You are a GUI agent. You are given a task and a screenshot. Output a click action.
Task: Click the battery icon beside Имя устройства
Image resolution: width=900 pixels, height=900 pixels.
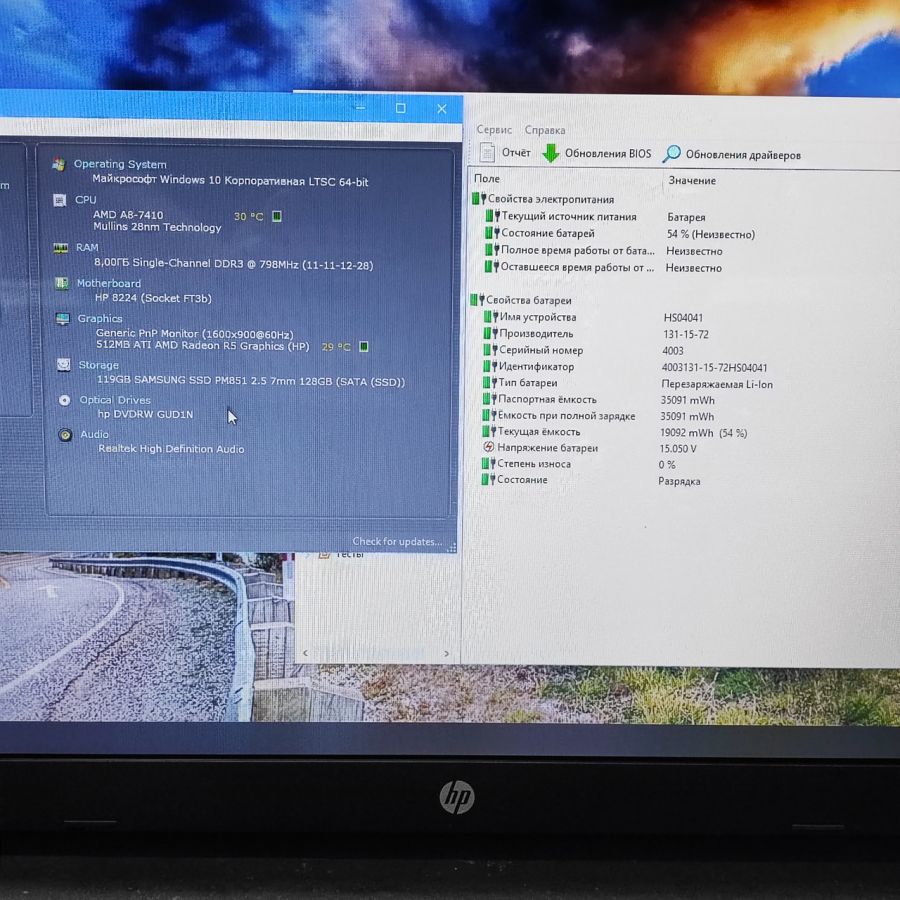click(x=491, y=316)
